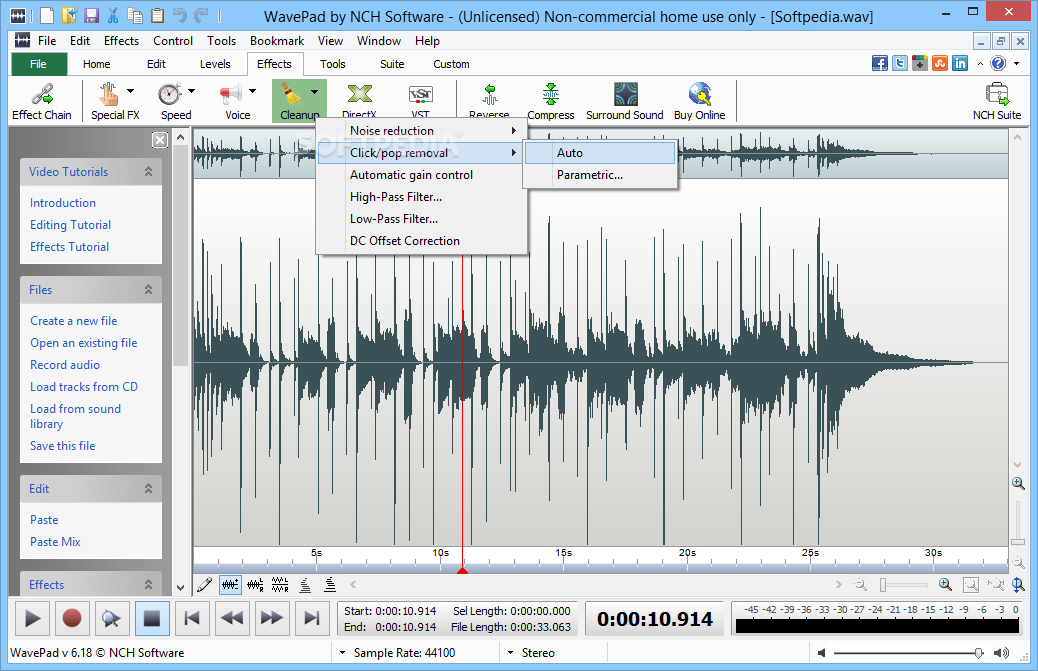Click the horizontal zoom slider

click(x=904, y=585)
